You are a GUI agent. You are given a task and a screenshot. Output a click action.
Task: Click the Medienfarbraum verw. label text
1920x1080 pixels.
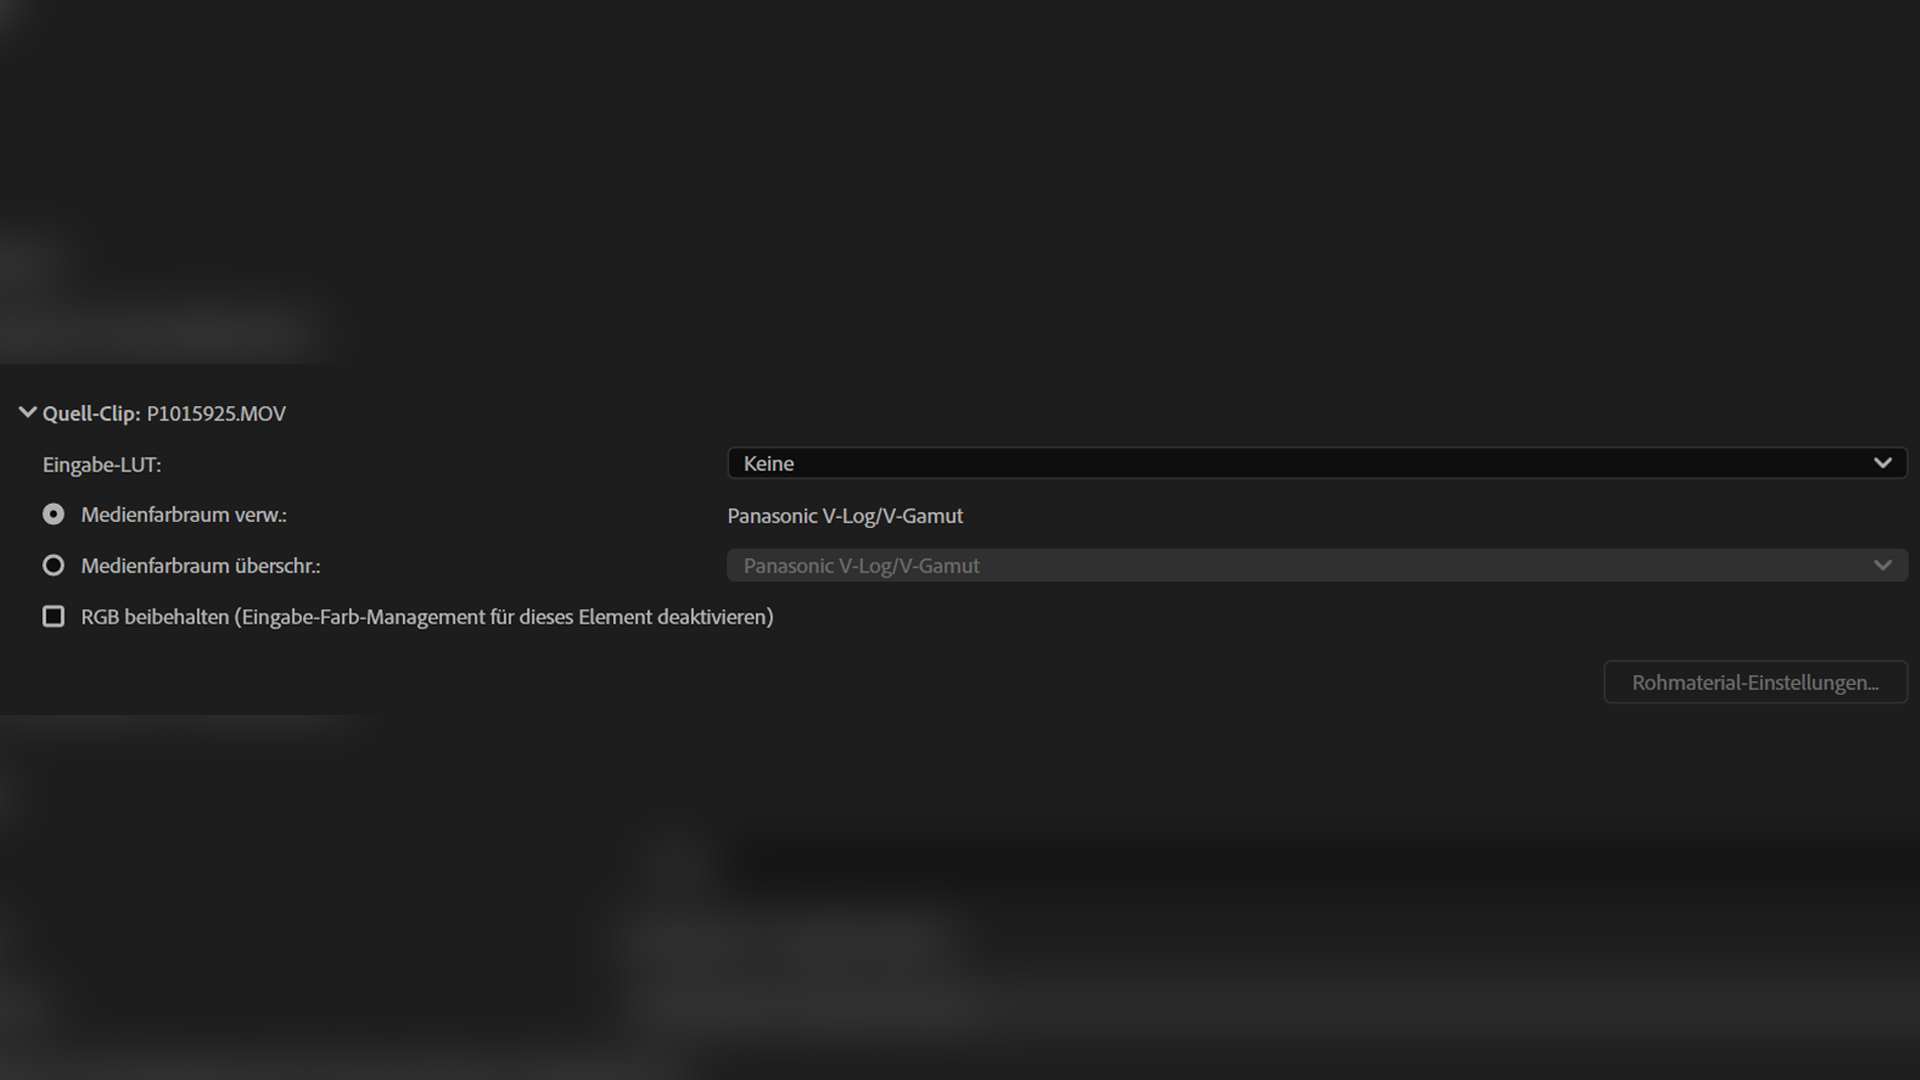click(x=183, y=515)
